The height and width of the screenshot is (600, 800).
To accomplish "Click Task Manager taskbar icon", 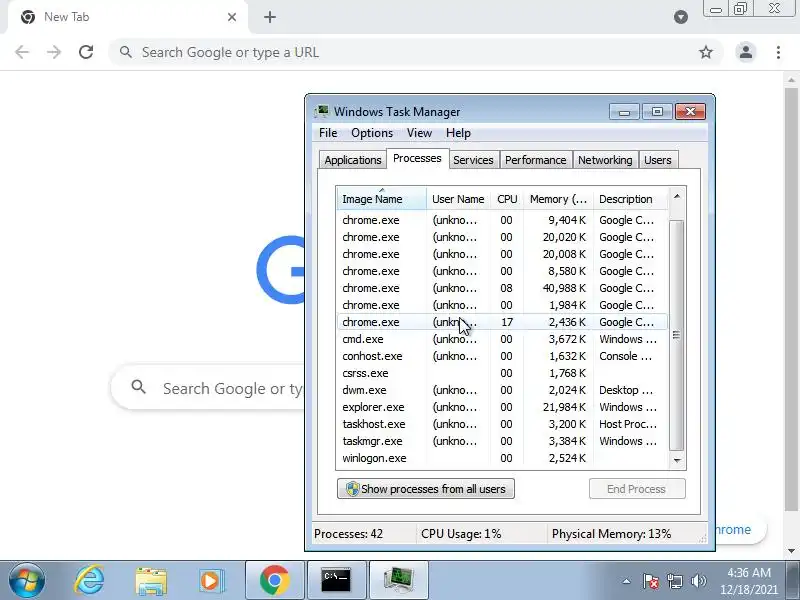I will 398,581.
